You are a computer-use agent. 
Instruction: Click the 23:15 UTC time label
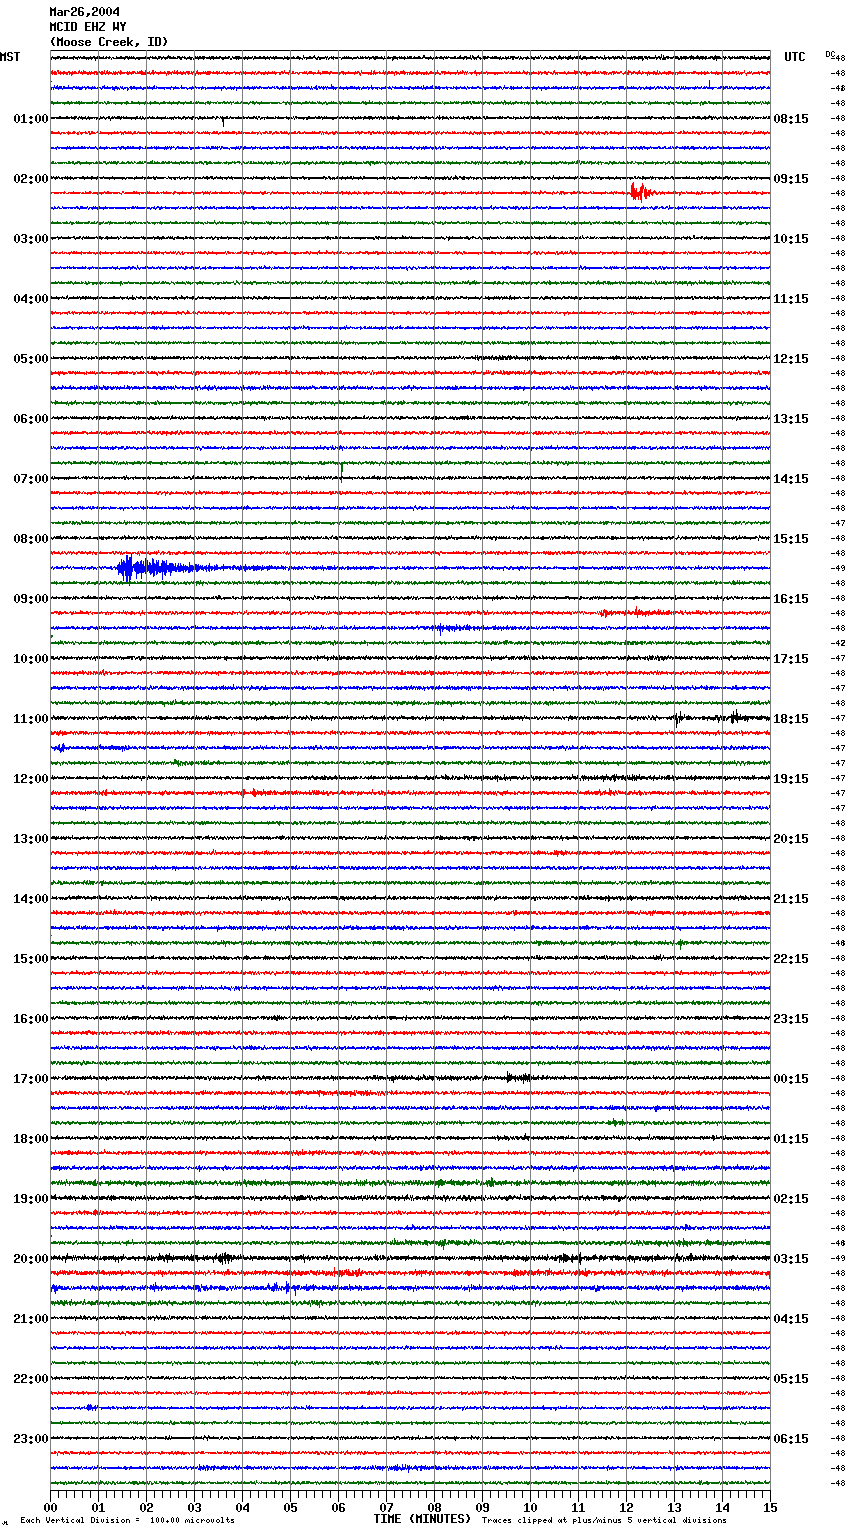click(791, 1019)
